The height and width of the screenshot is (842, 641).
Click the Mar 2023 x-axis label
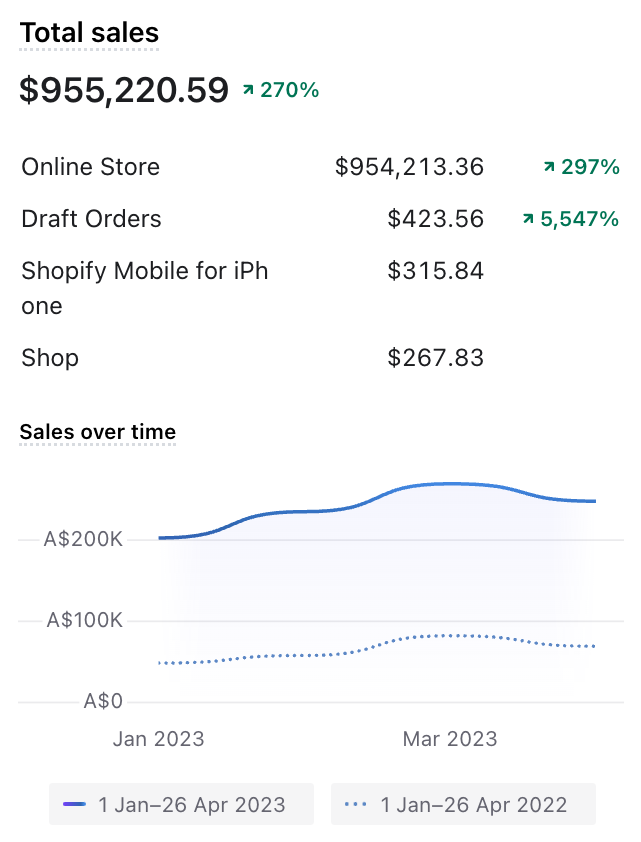[x=450, y=739]
